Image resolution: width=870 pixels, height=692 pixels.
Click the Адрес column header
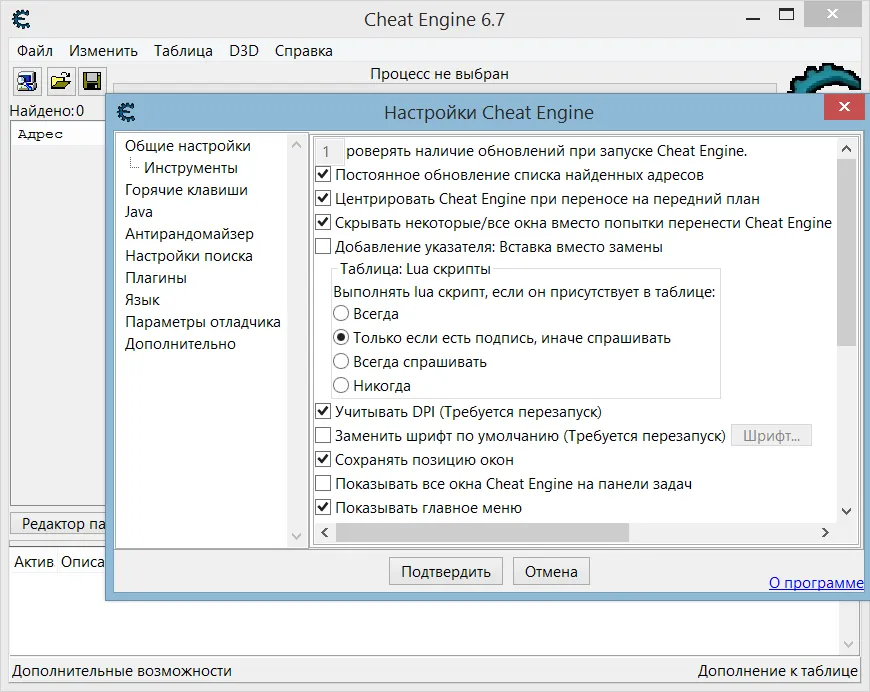tap(58, 134)
